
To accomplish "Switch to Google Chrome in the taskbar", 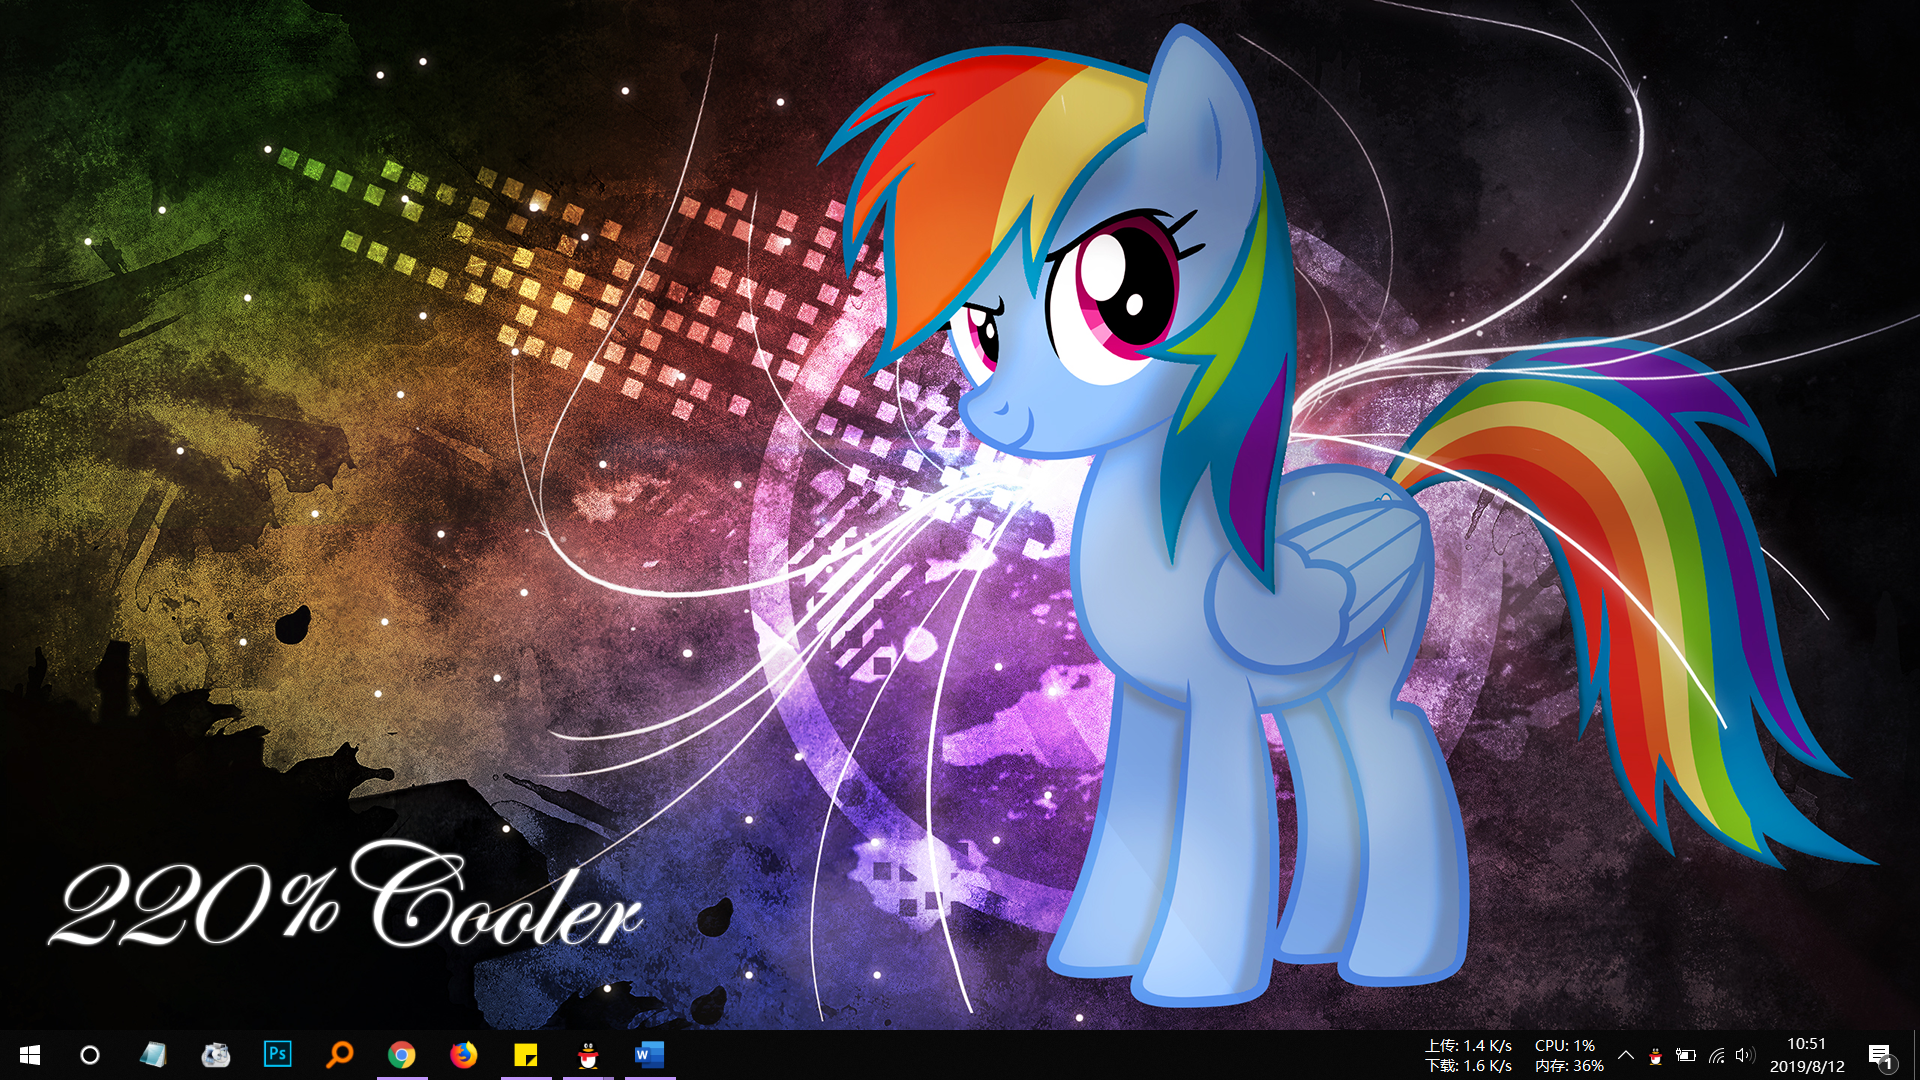I will tap(402, 1055).
